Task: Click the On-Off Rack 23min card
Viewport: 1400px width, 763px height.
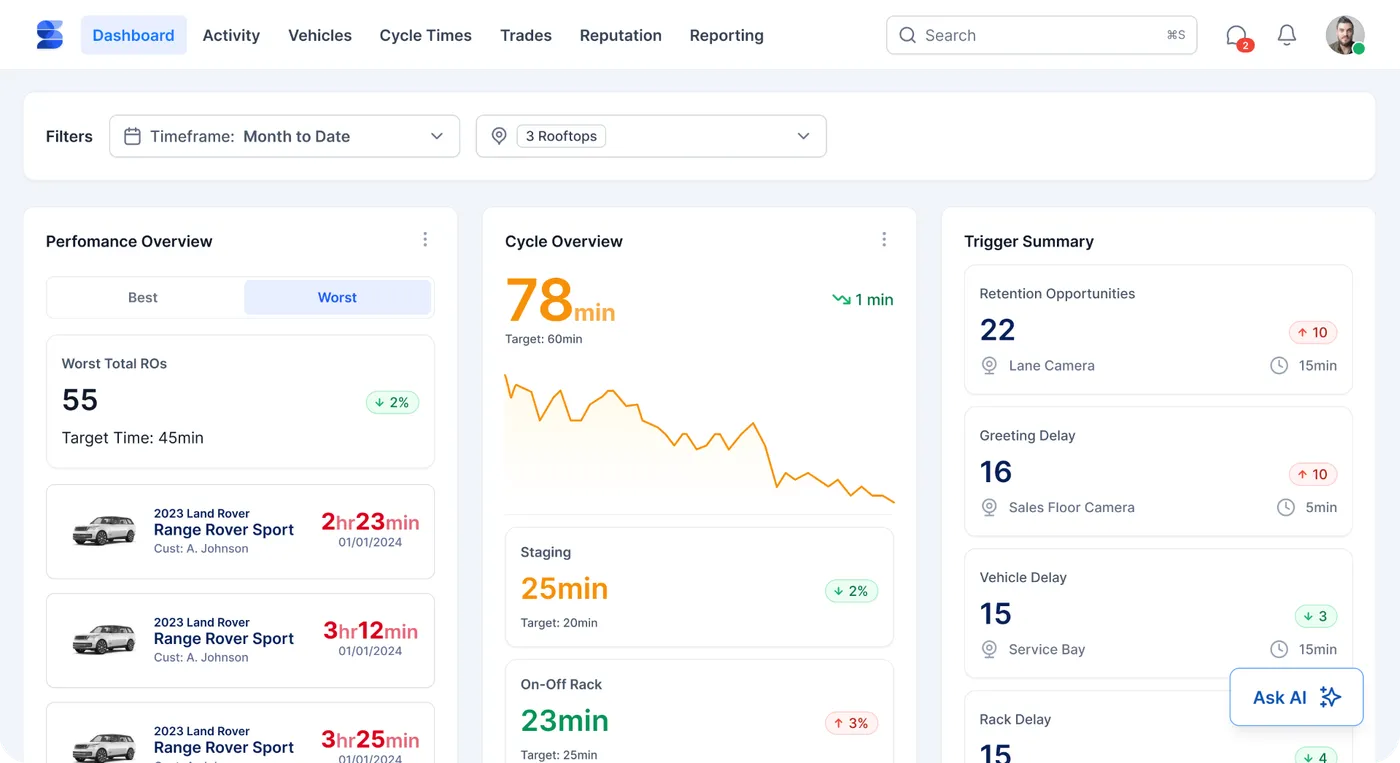Action: [699, 711]
